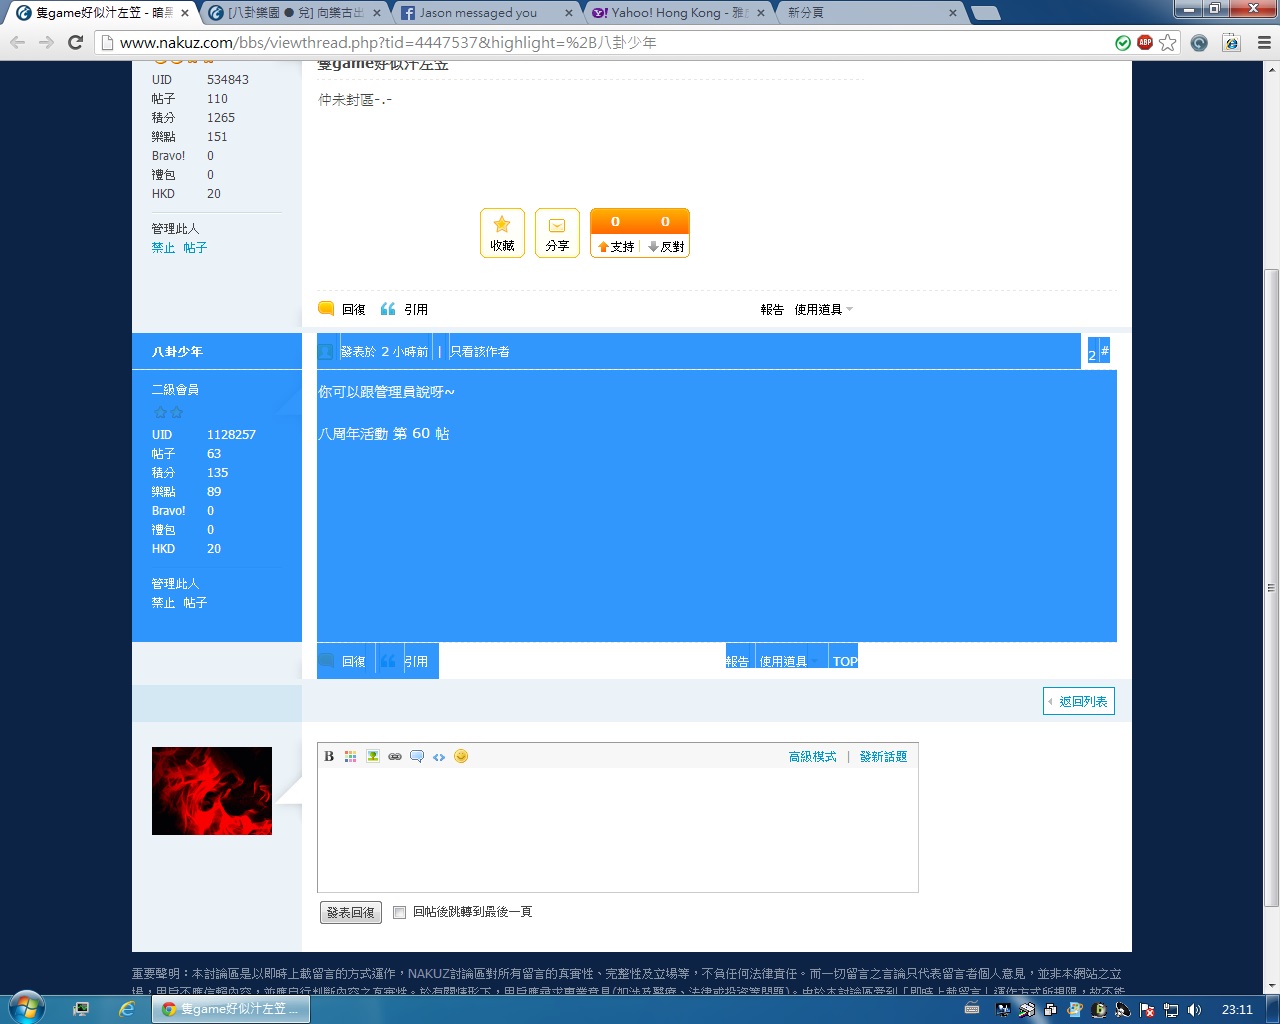
Task: Click the bold B icon in editor
Action: coord(329,756)
